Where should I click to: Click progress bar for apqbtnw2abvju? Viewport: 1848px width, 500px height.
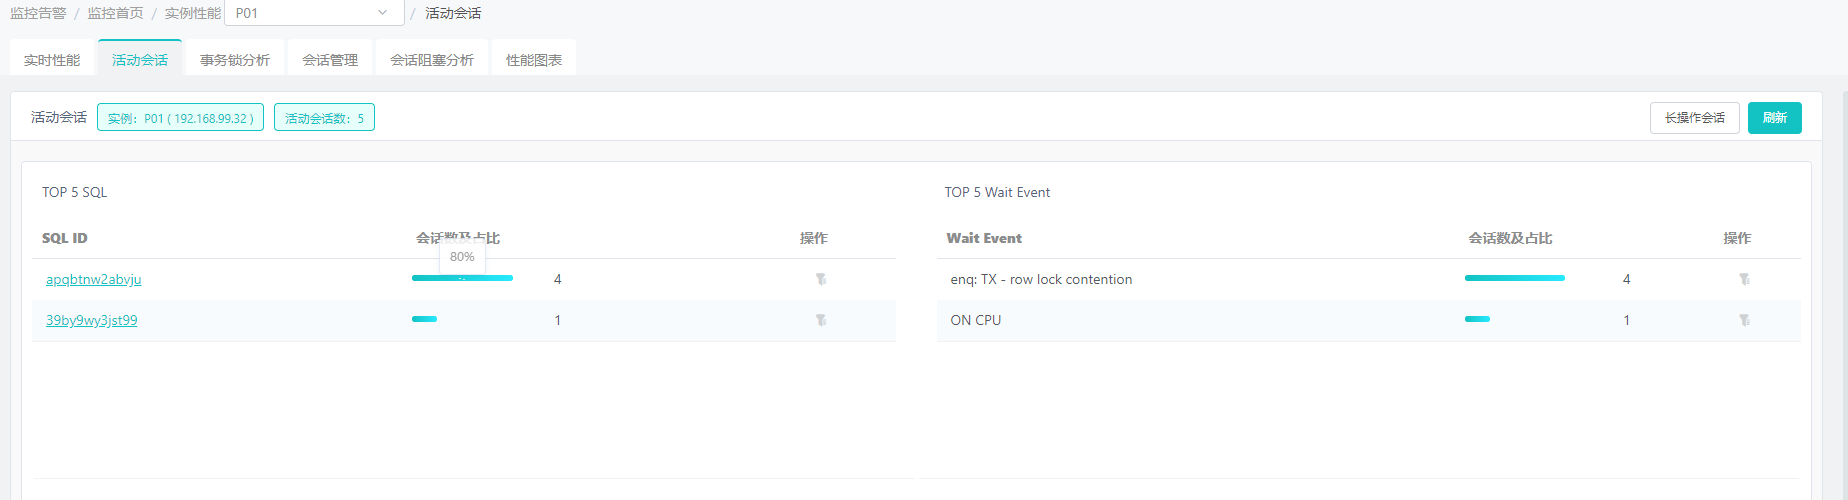(x=462, y=278)
